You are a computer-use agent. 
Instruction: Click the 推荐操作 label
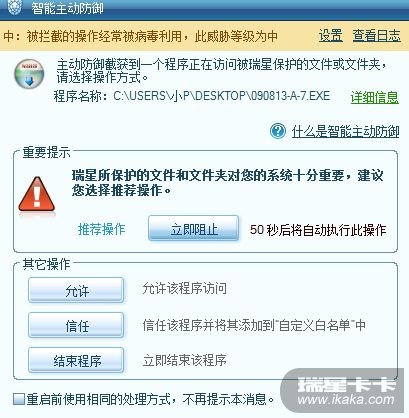pos(102,229)
